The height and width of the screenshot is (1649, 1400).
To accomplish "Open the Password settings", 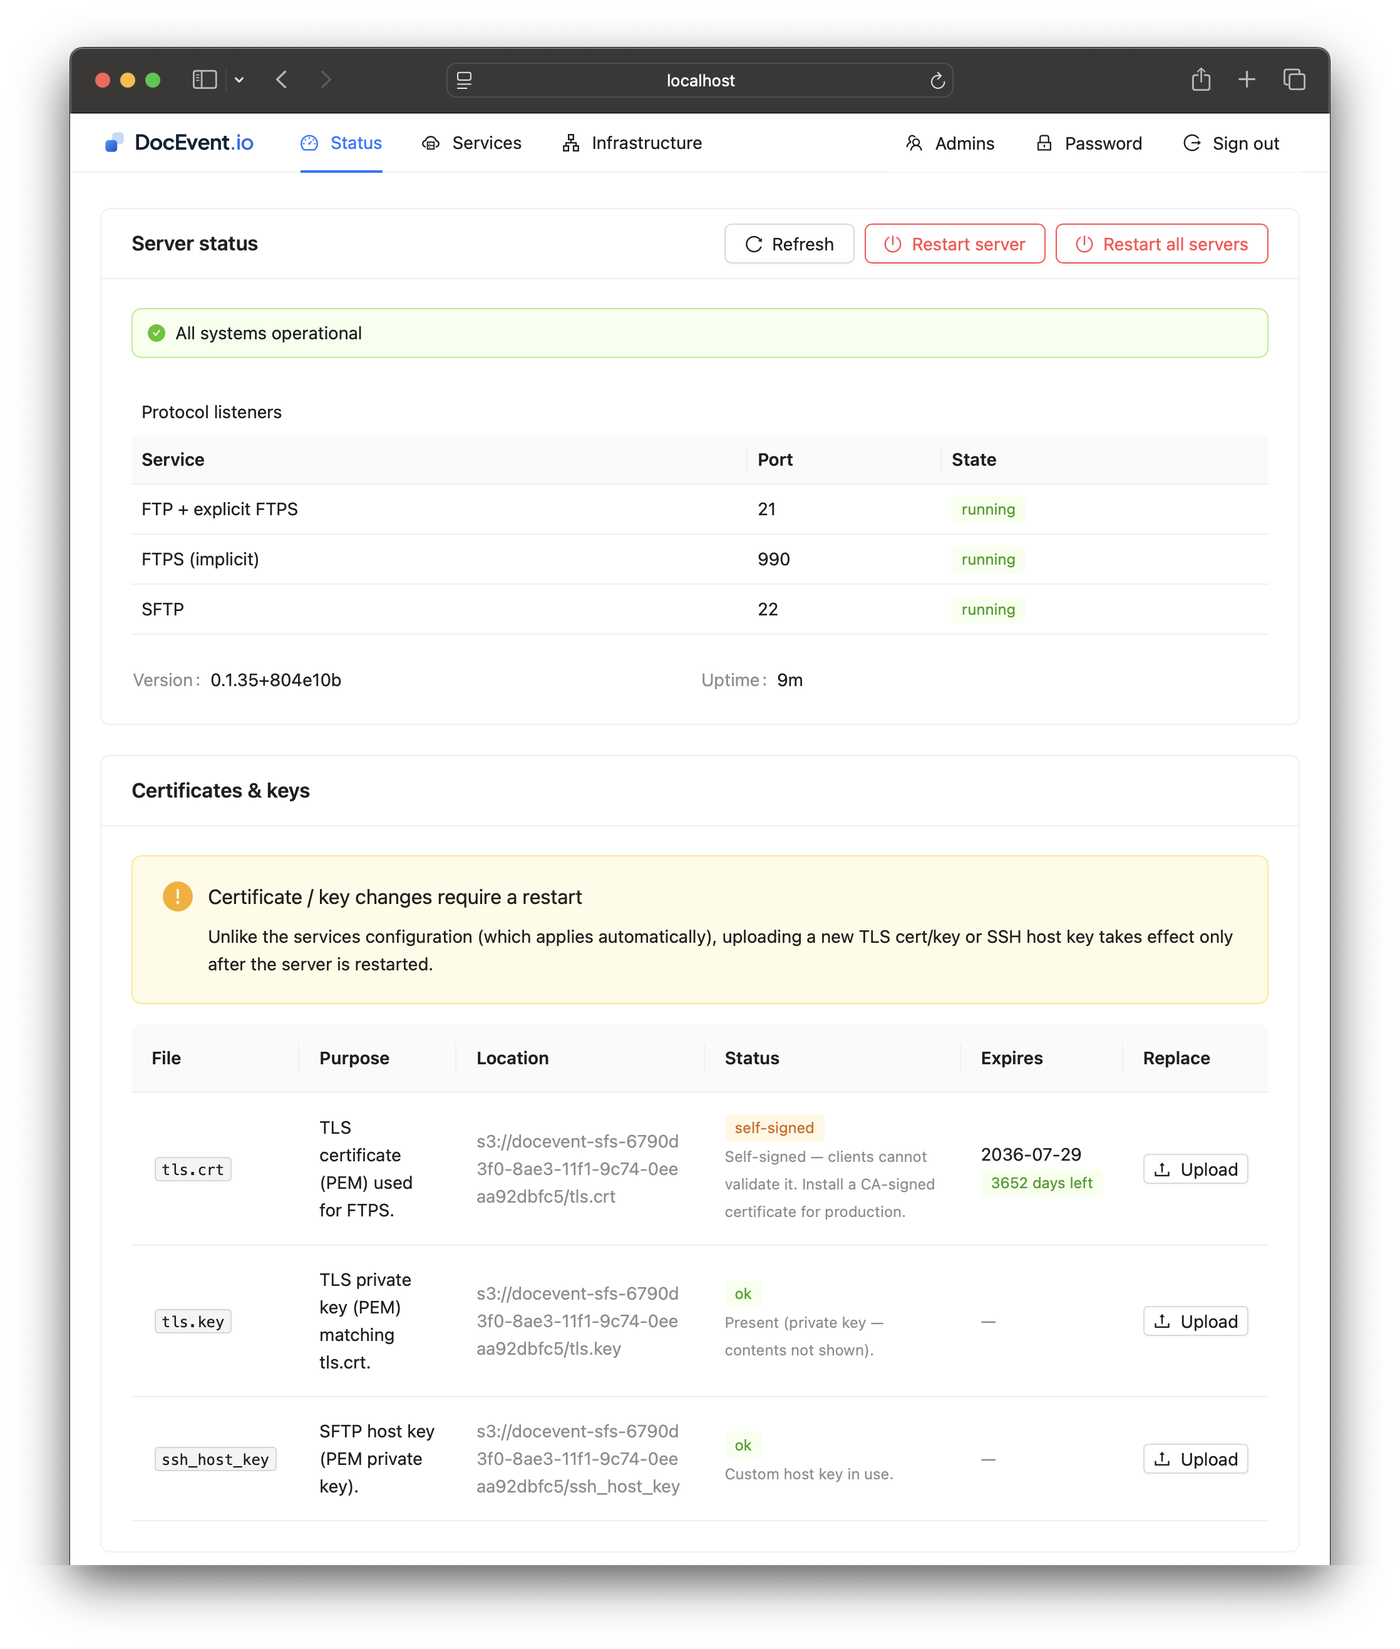I will point(1089,144).
